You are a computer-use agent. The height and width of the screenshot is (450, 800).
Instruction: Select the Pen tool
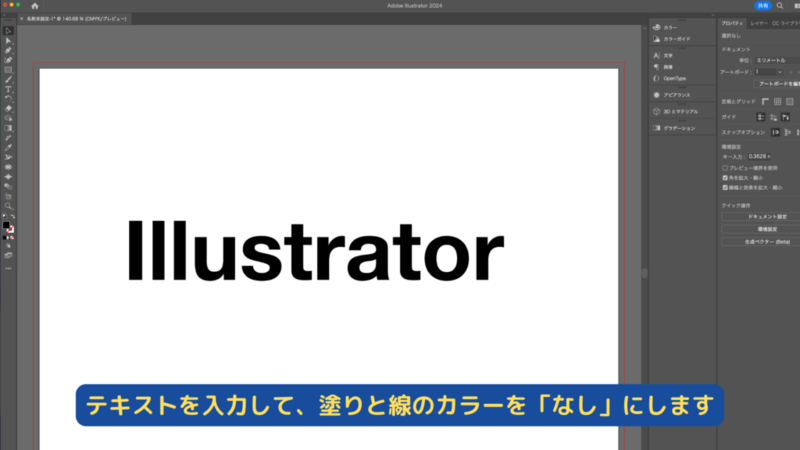tap(8, 51)
